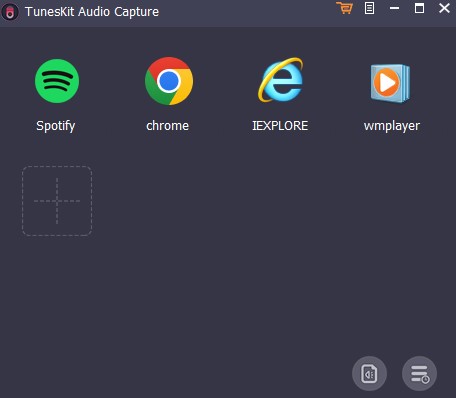
Task: Maximize the TunesKit Audio Capture window
Action: point(419,8)
